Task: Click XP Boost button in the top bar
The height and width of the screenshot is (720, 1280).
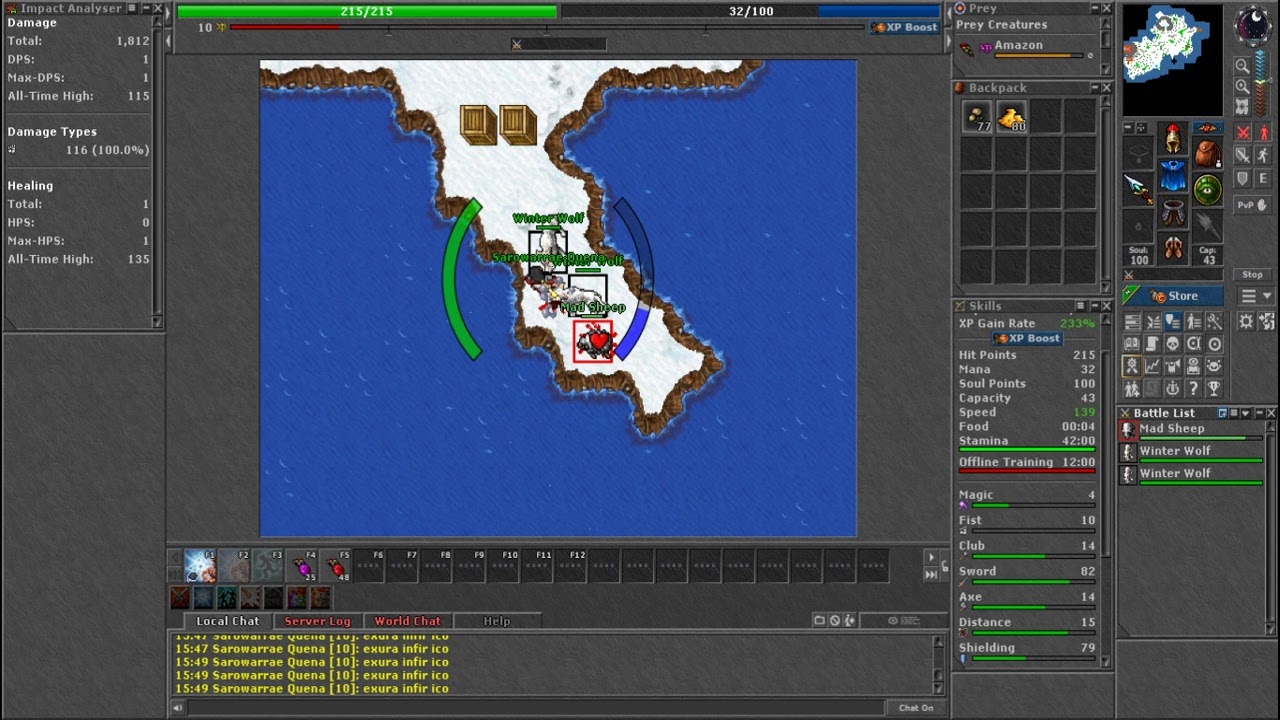Action: coord(905,27)
